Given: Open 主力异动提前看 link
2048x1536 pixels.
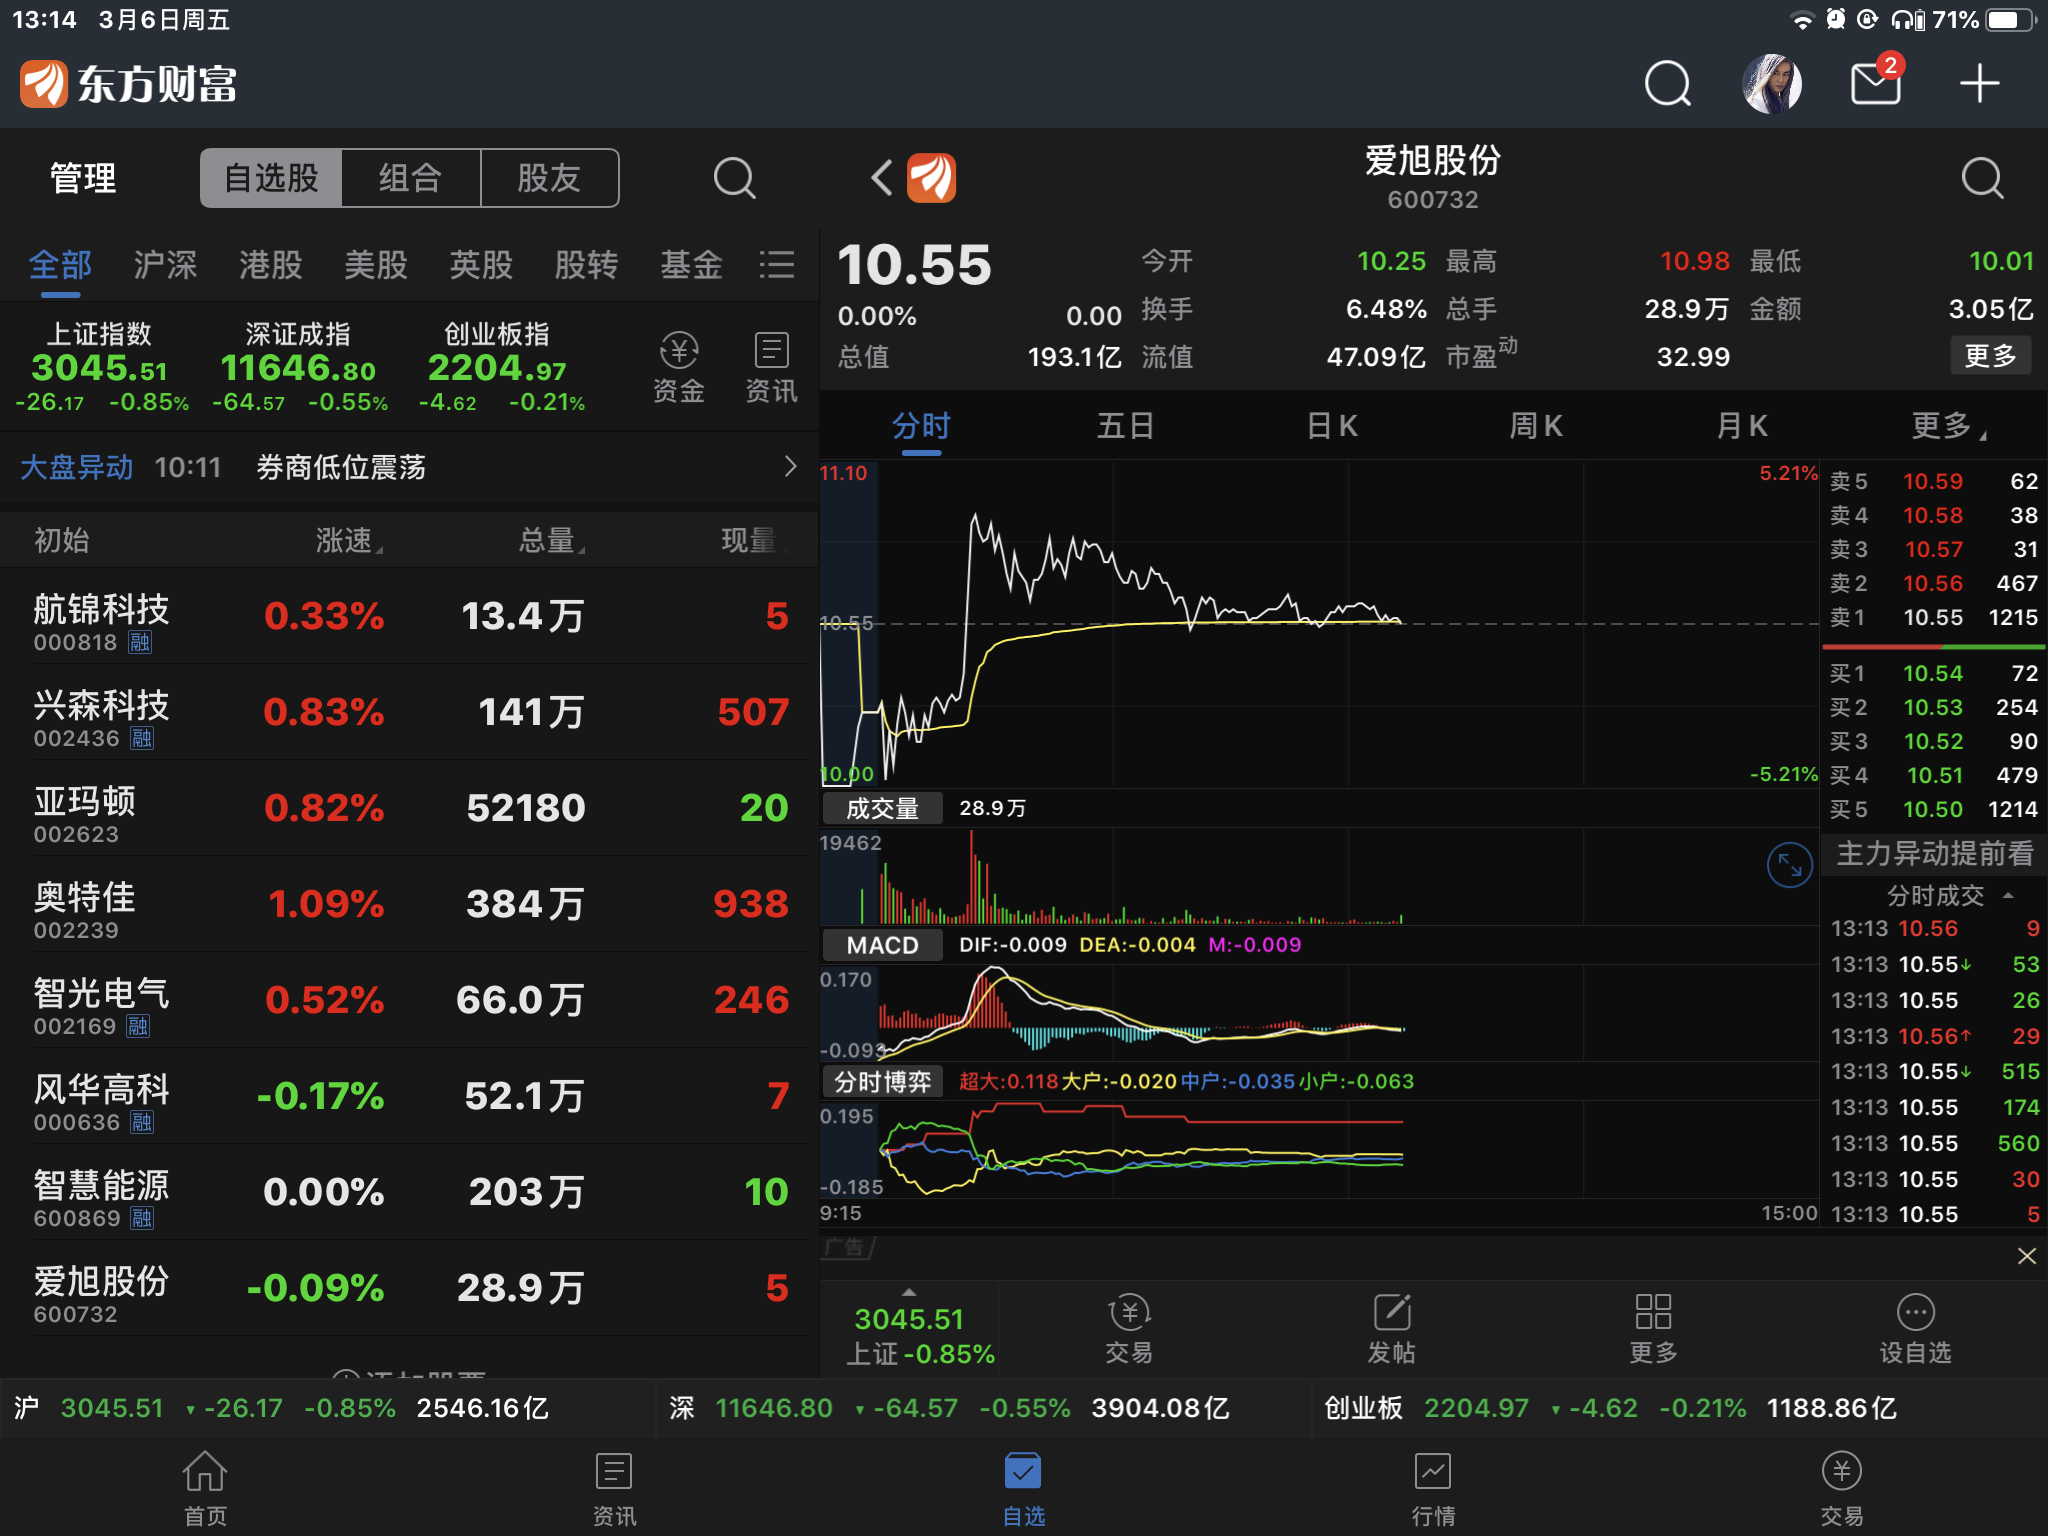Looking at the screenshot, I should [1935, 853].
